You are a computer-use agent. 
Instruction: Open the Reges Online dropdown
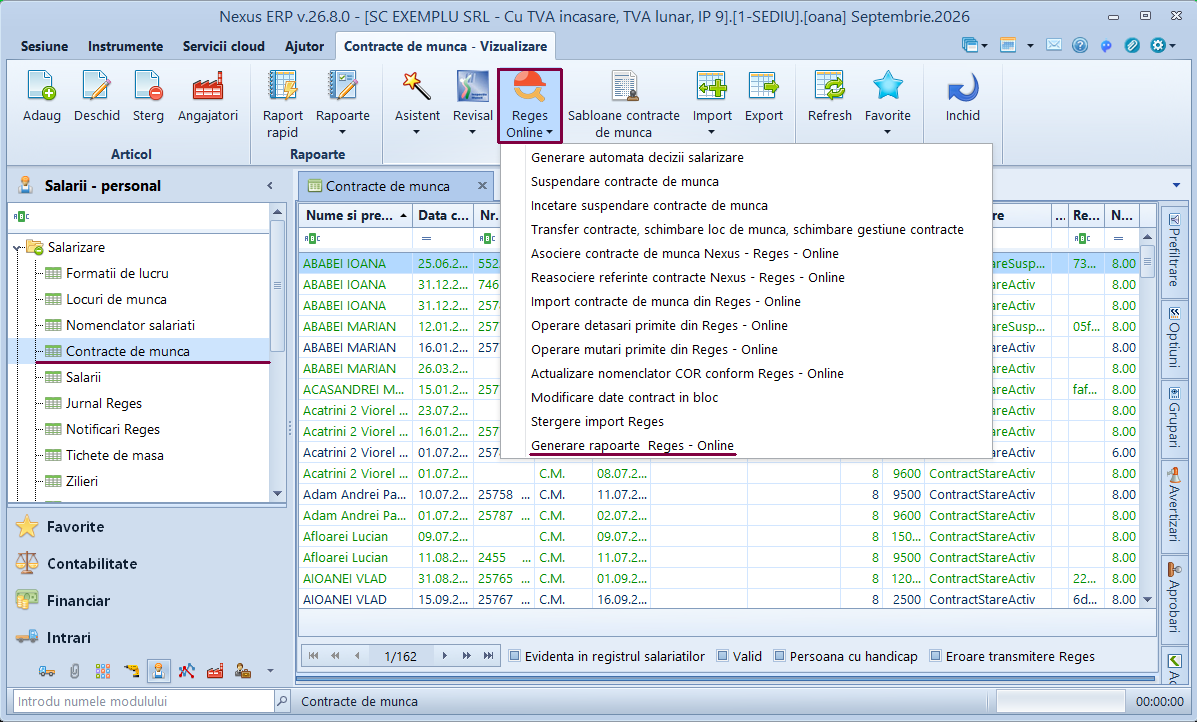click(x=530, y=105)
